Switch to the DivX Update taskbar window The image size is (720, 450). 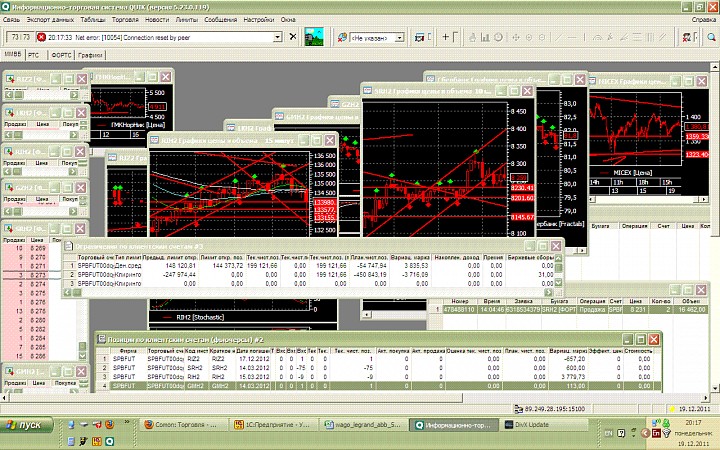tap(543, 425)
